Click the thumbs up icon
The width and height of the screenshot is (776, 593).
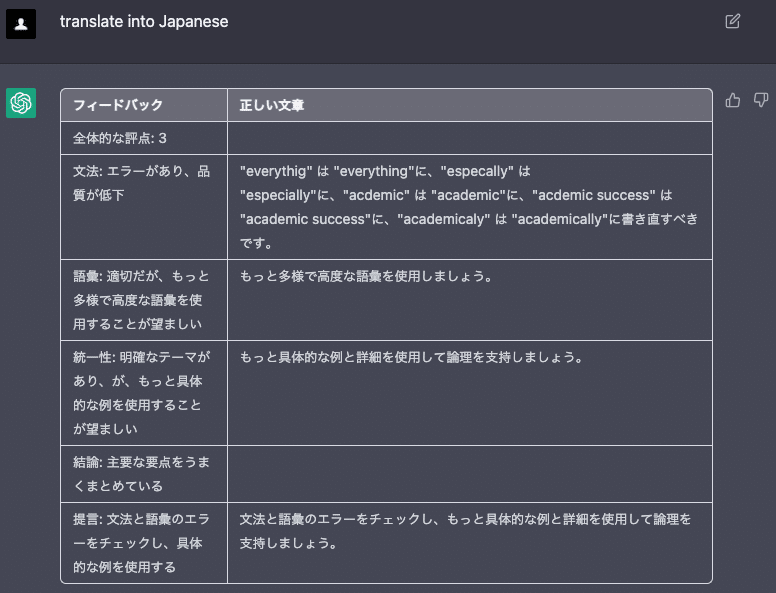pos(733,100)
